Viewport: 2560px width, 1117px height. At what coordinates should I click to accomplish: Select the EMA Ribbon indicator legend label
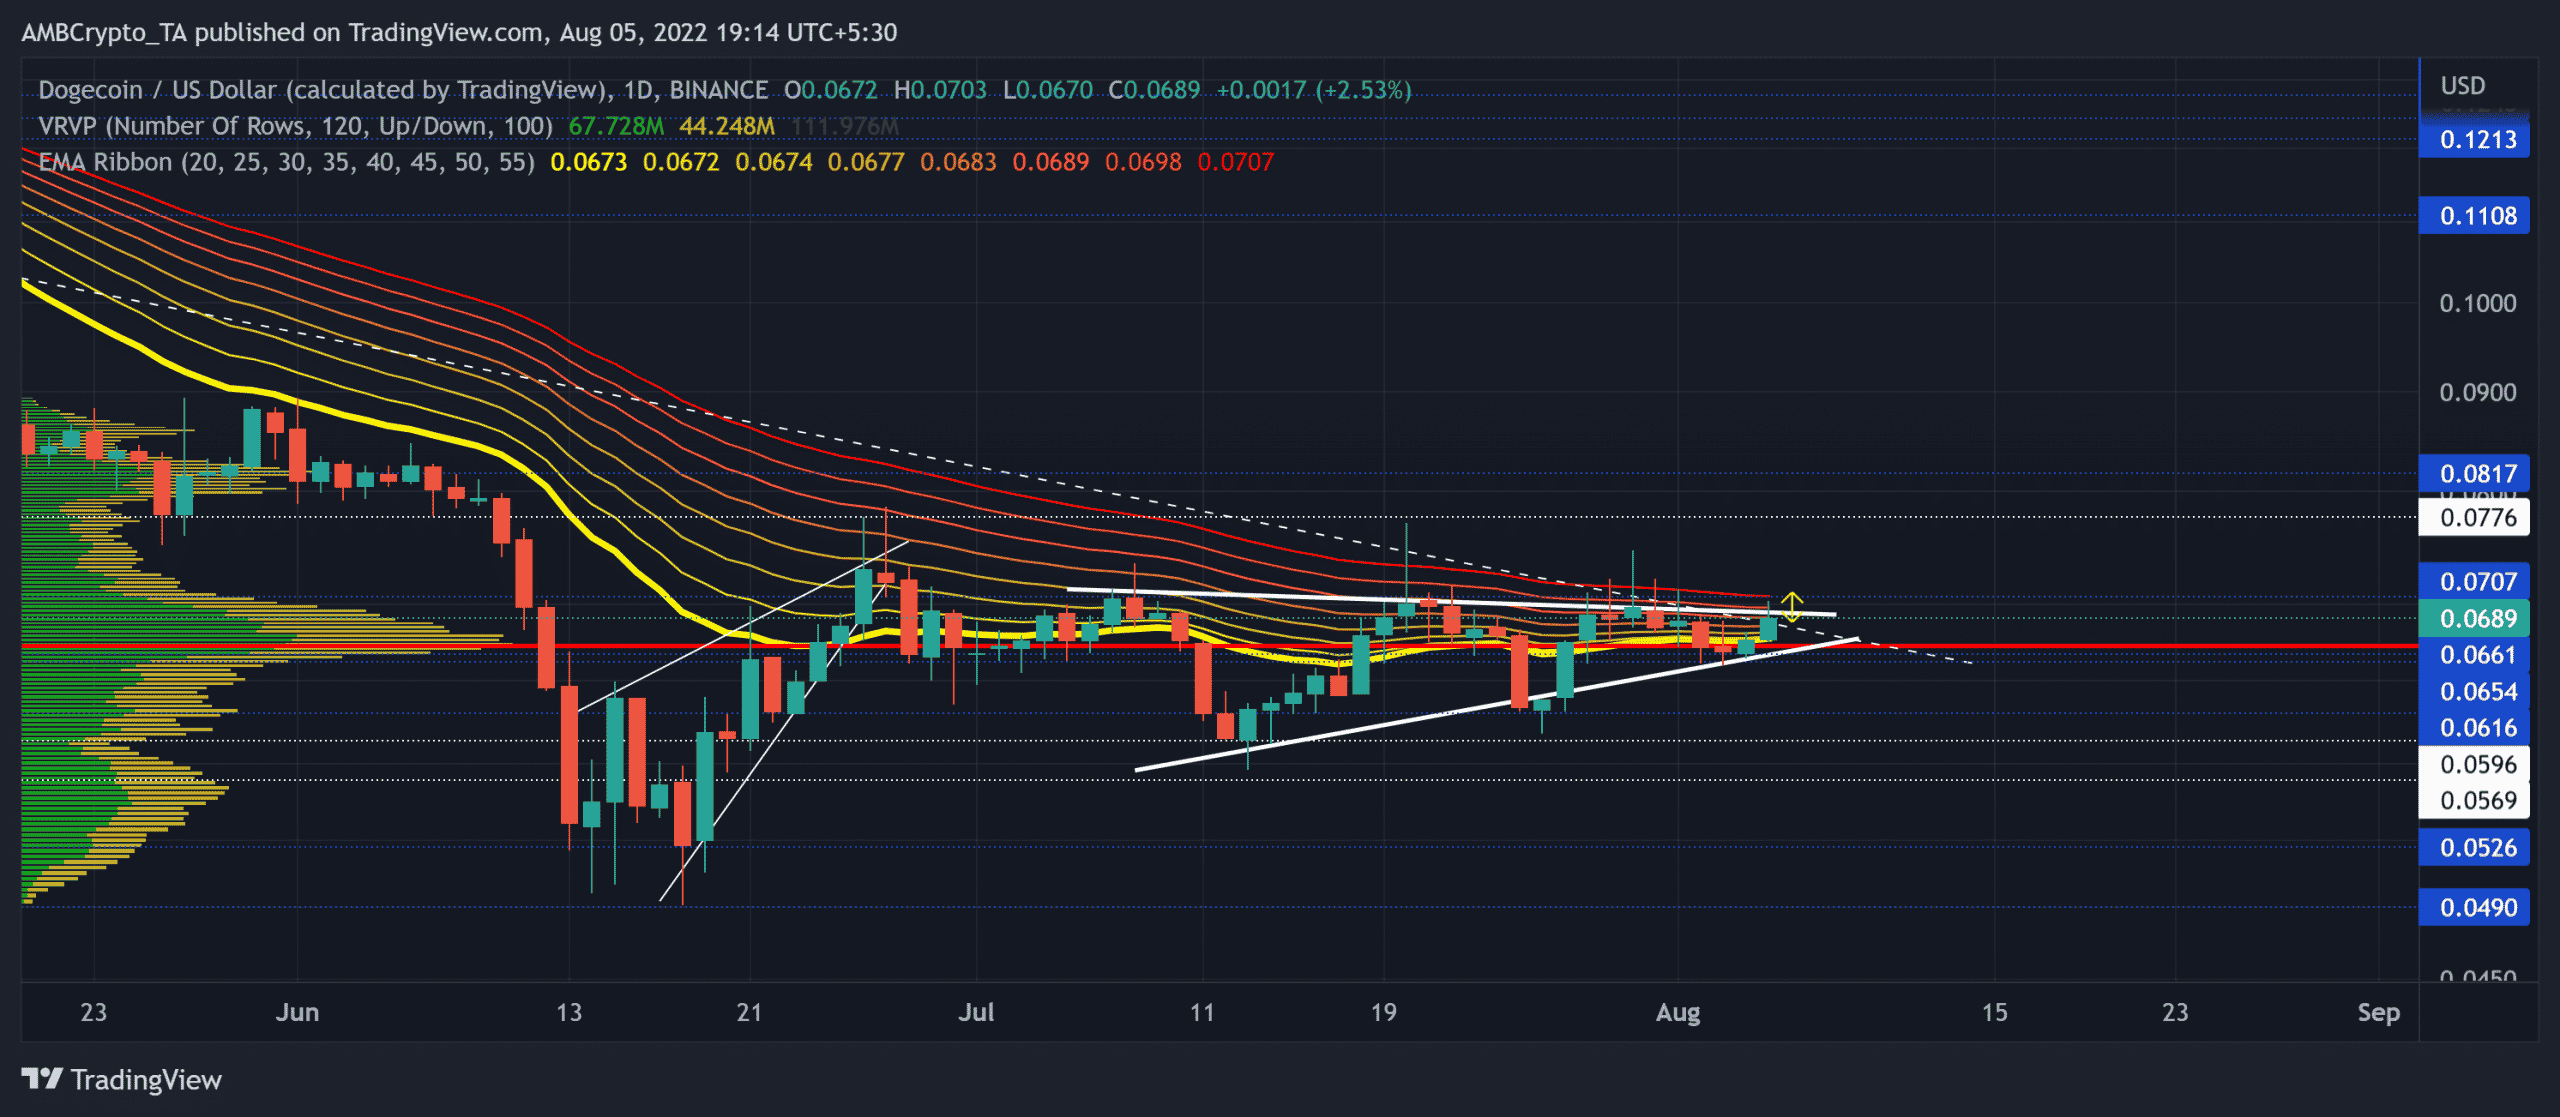[x=286, y=162]
